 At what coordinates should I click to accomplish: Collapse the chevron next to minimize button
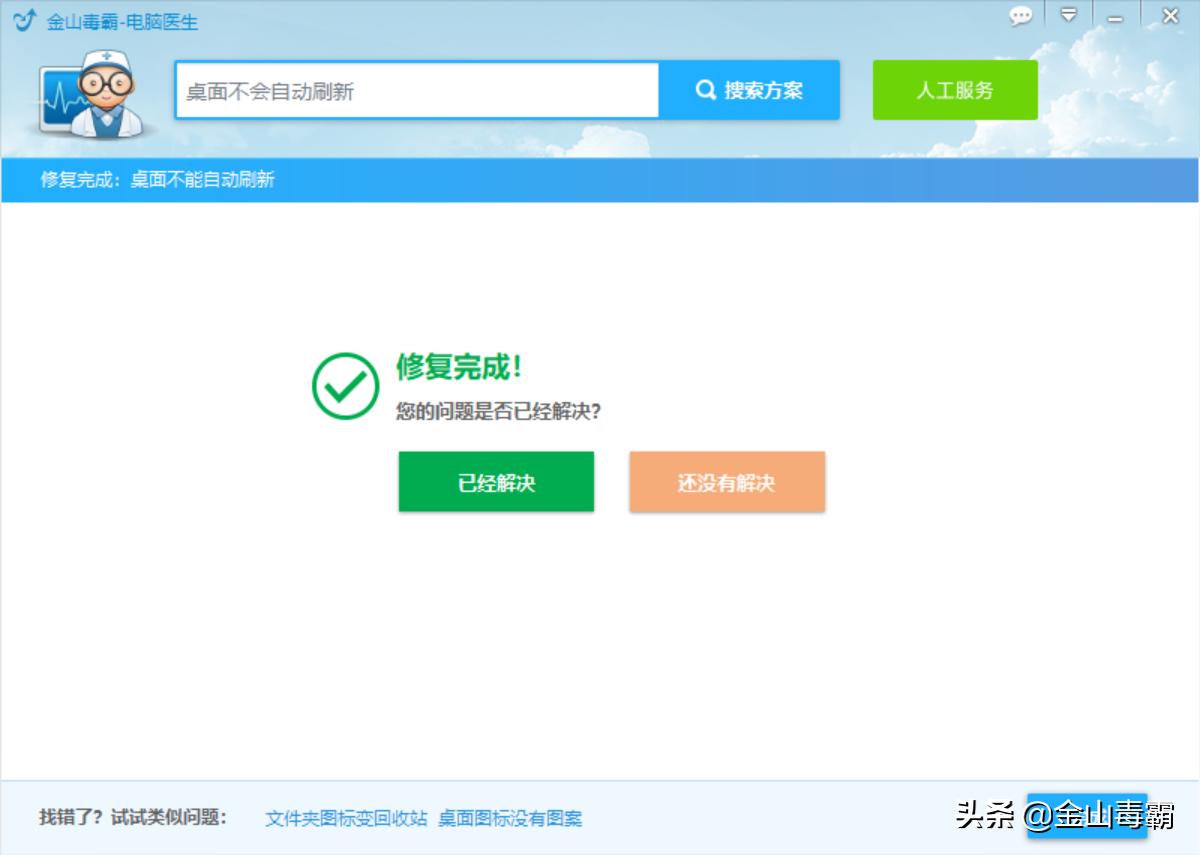[x=1070, y=16]
